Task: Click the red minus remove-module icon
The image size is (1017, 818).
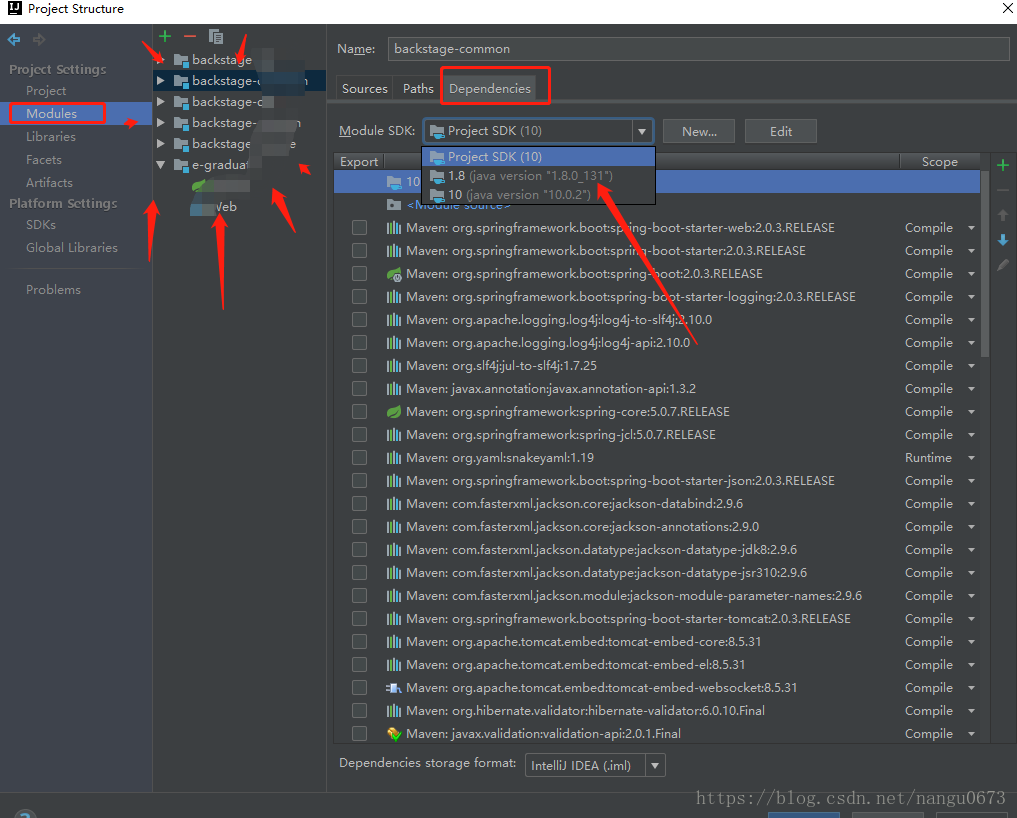Action: (x=190, y=37)
